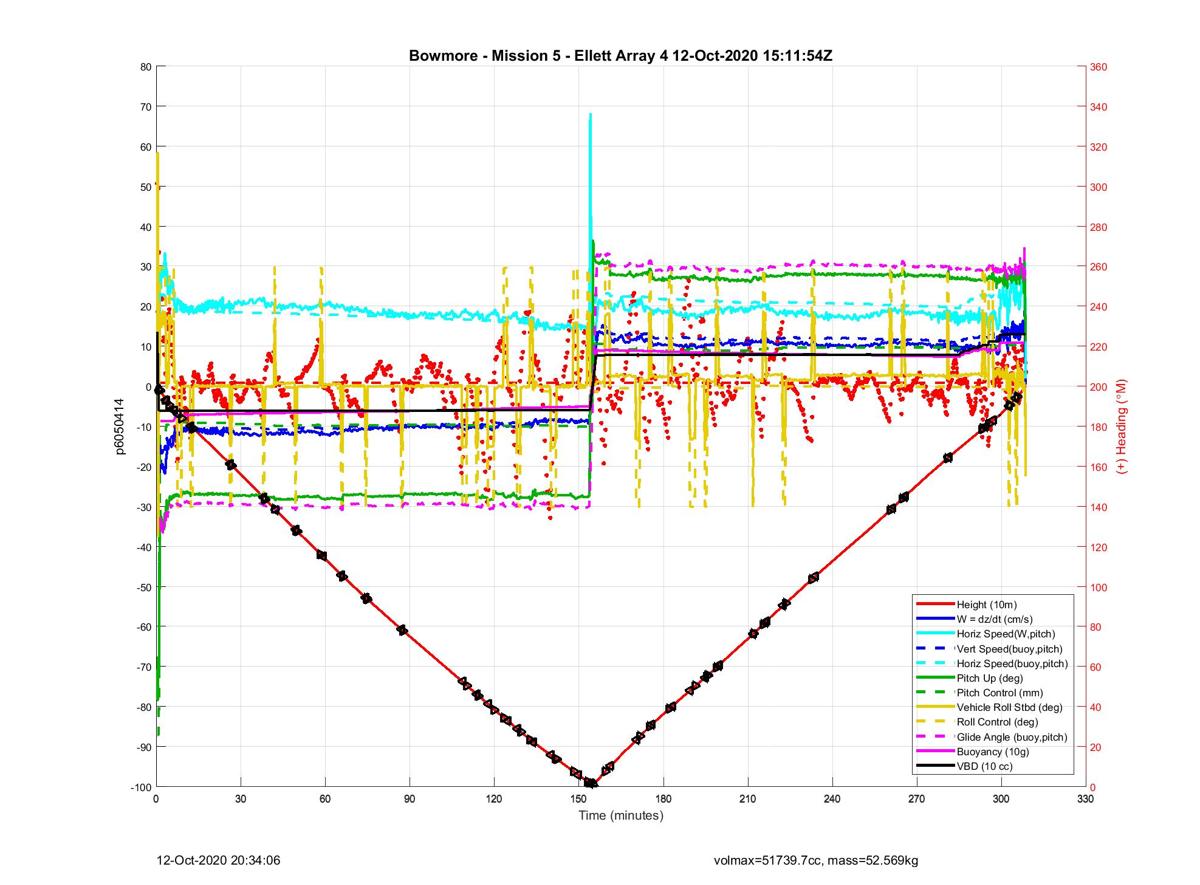
Task: Click the 260 tick on the heading axis
Action: pyautogui.click(x=1098, y=267)
